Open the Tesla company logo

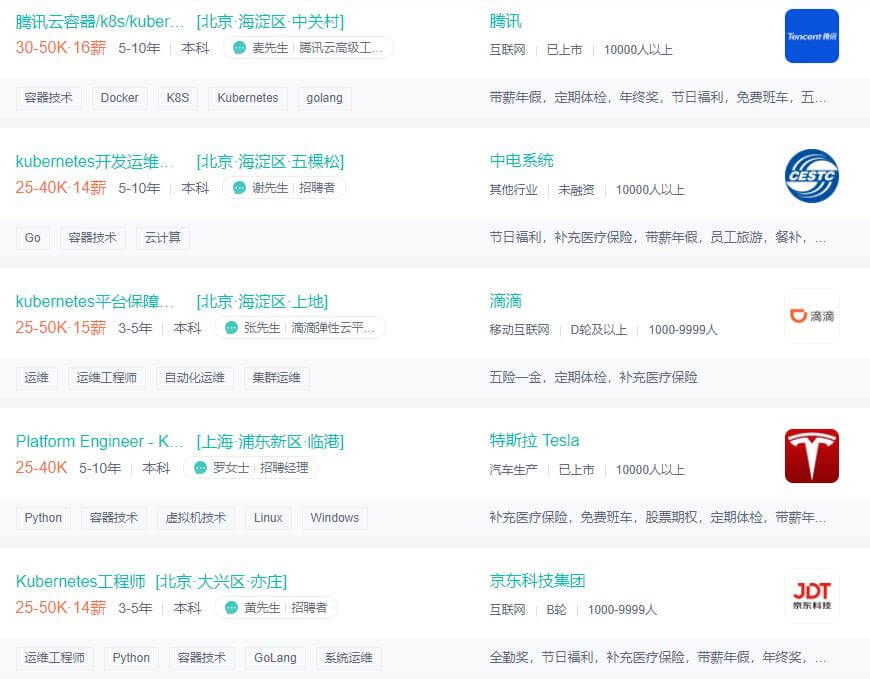pos(812,456)
